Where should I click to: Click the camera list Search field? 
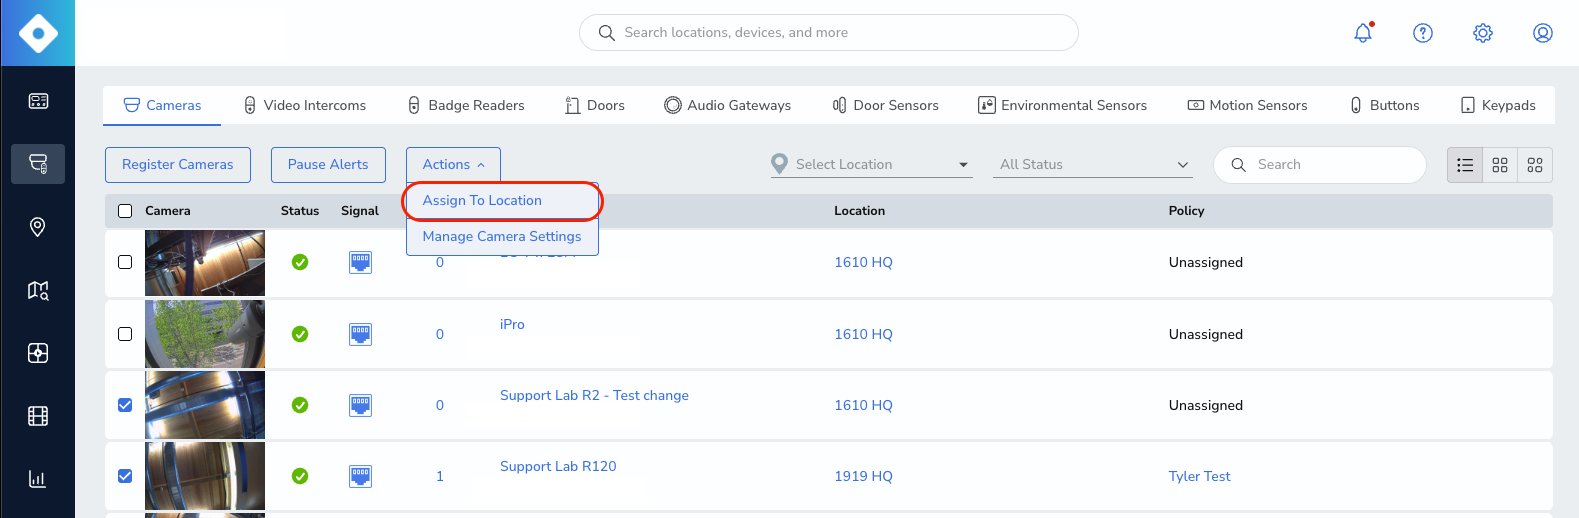tap(1320, 165)
